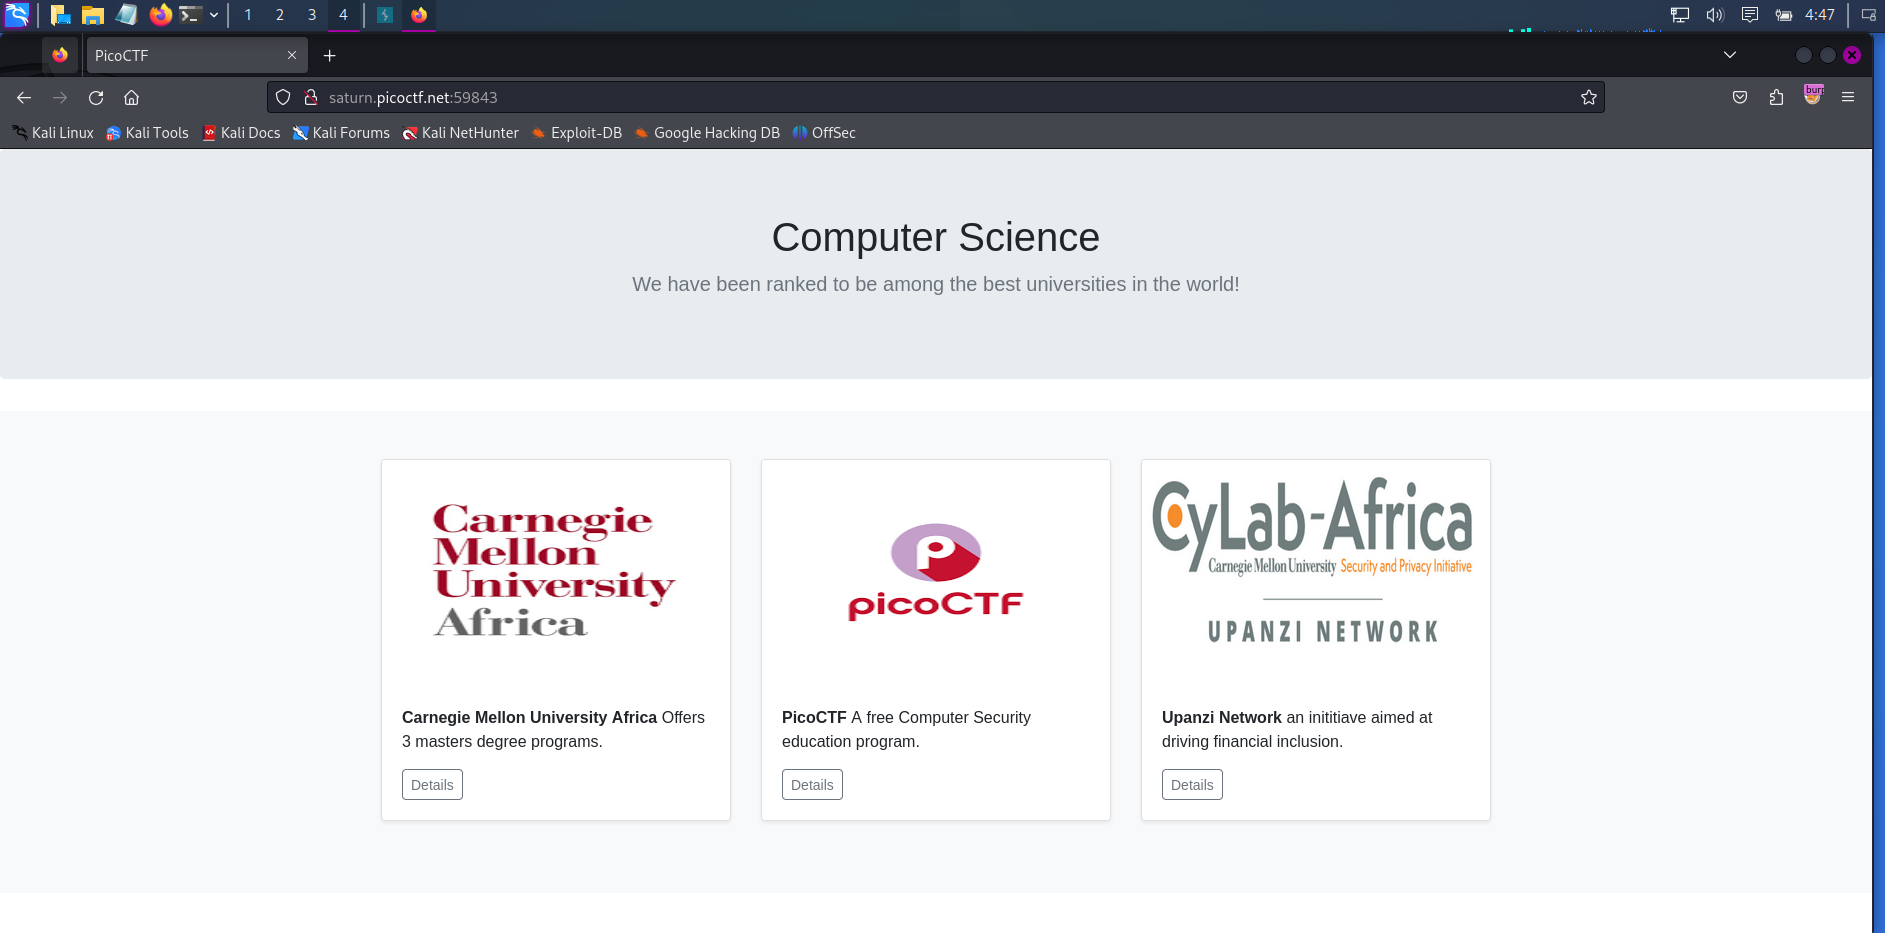Open the Kali Forums bookmark

(341, 133)
